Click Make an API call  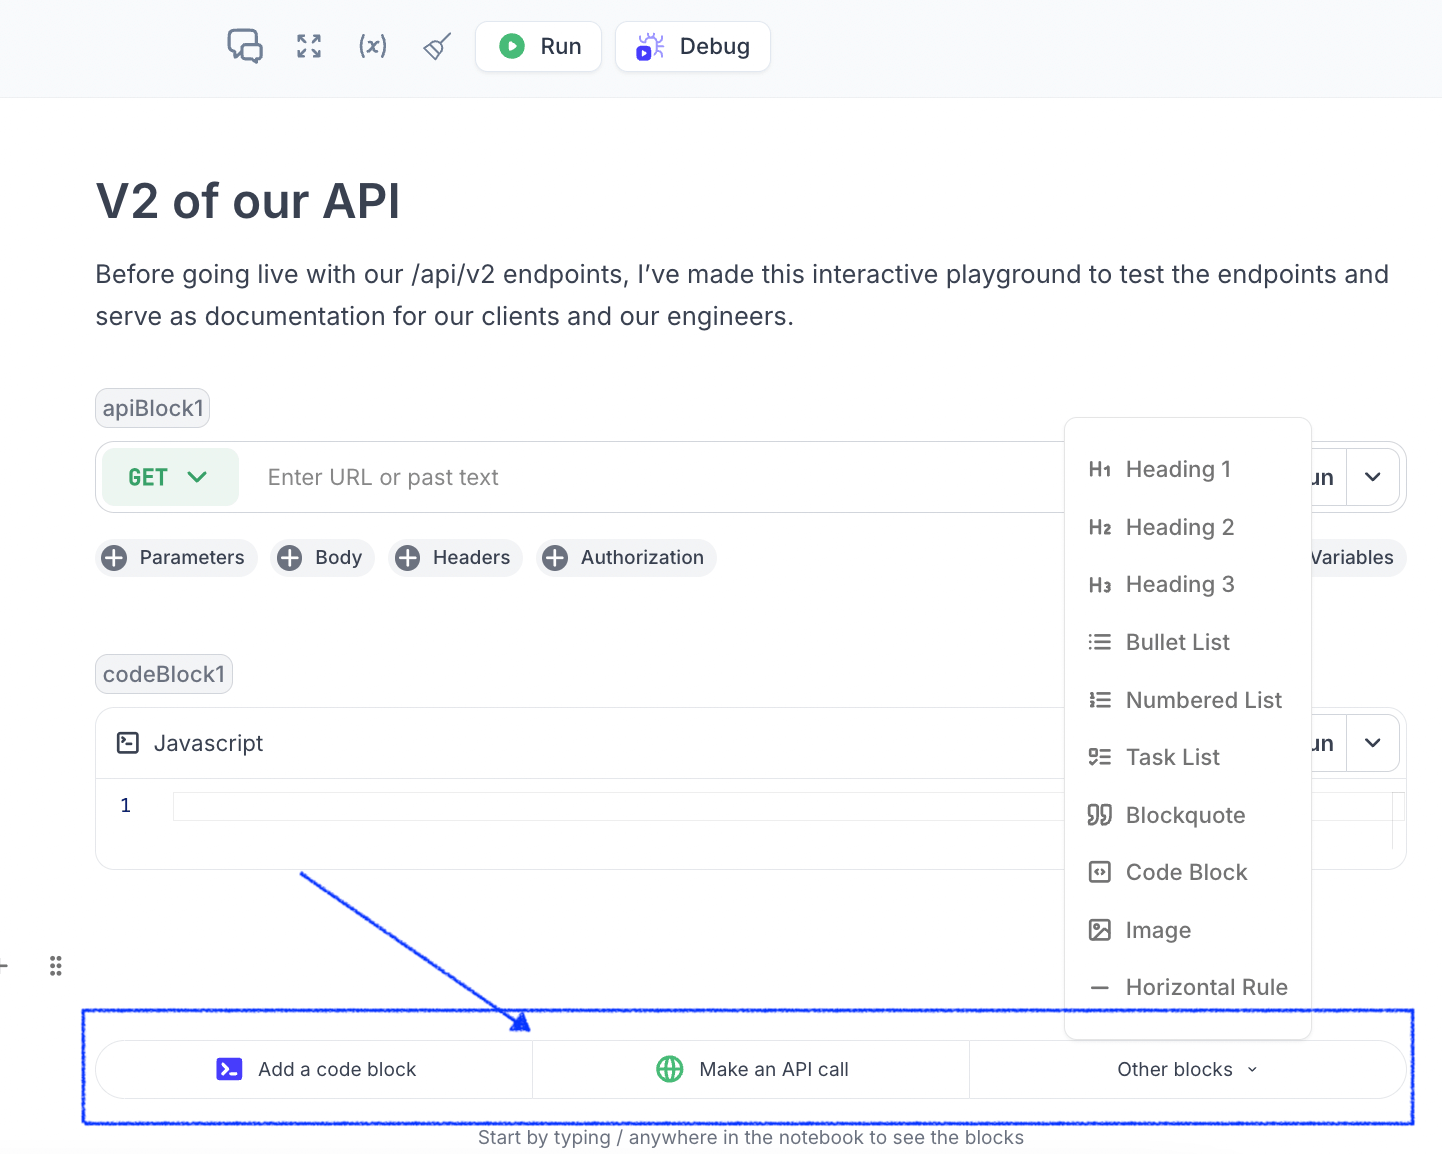[x=751, y=1069]
